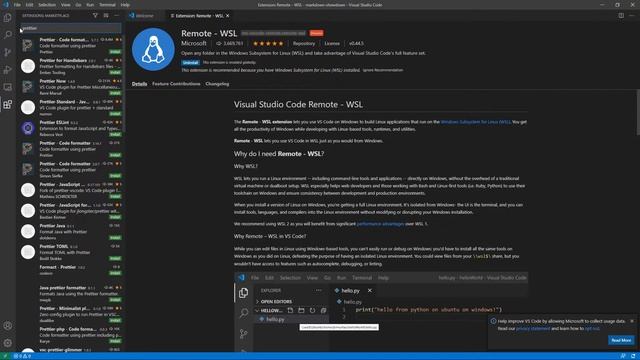Select Prettier Standard in the extensions list
Viewport: 640px width, 360px height.
pyautogui.click(x=70, y=107)
